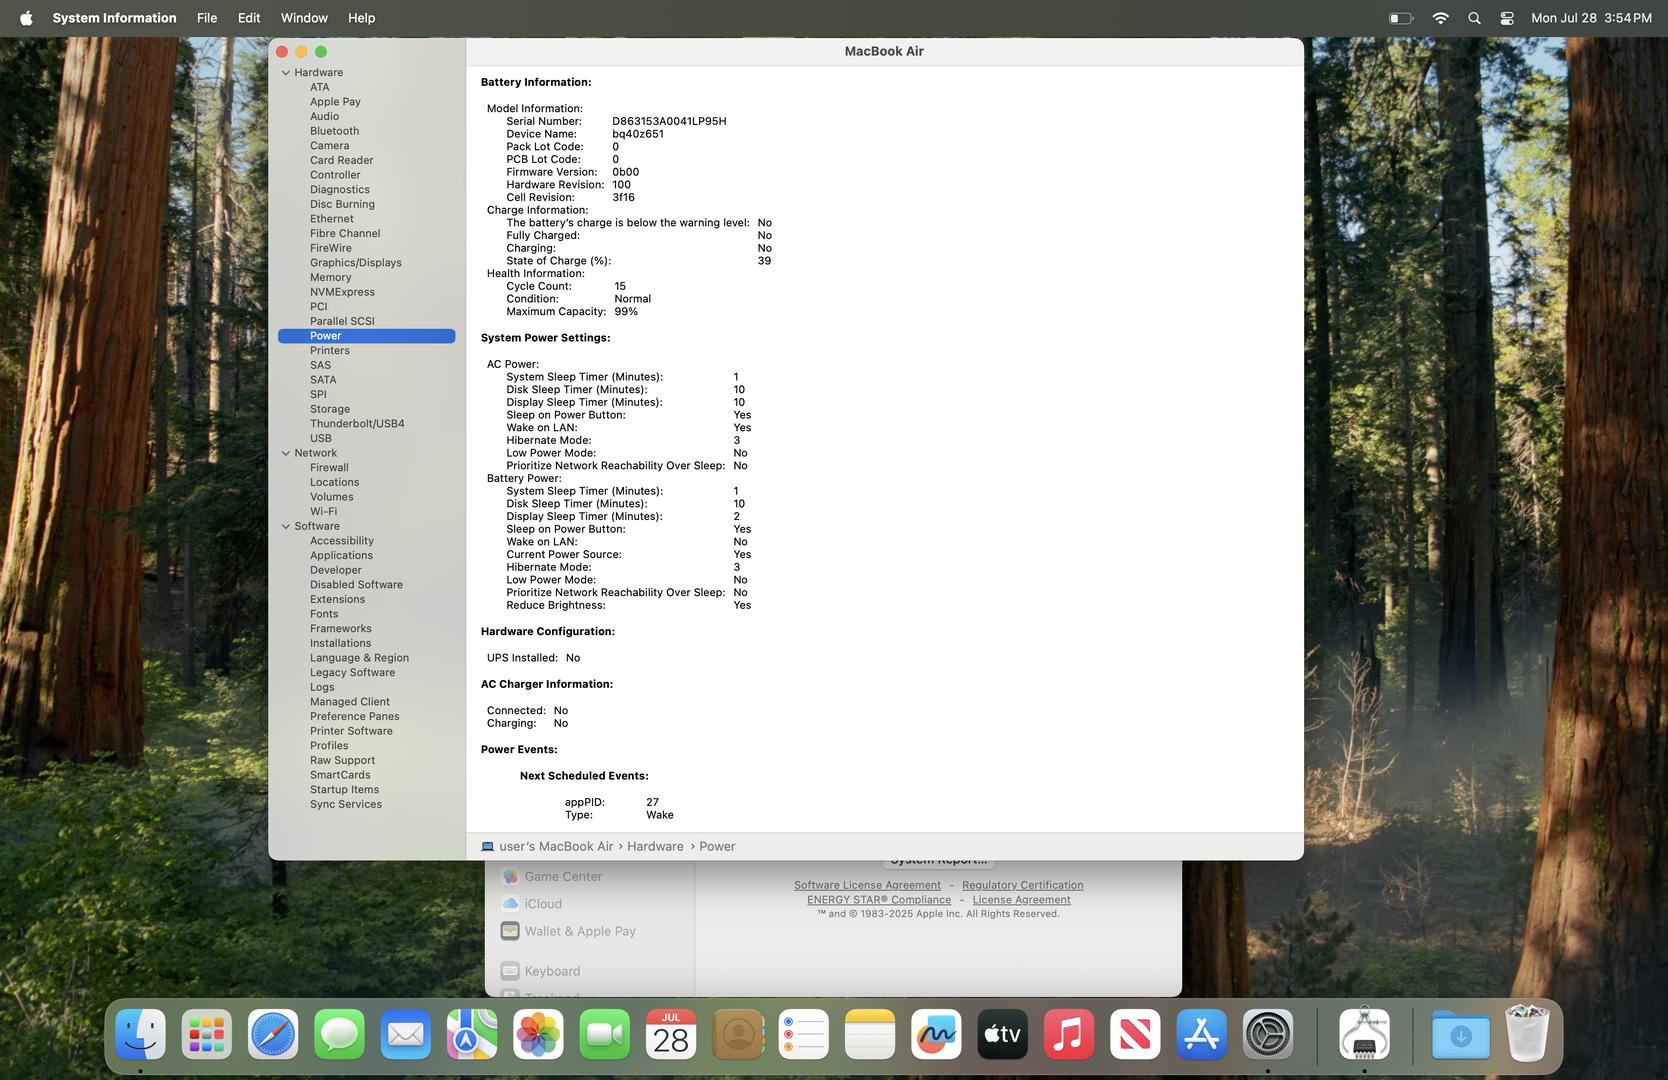Open Control Center in menu bar
The height and width of the screenshot is (1080, 1668).
pos(1507,18)
